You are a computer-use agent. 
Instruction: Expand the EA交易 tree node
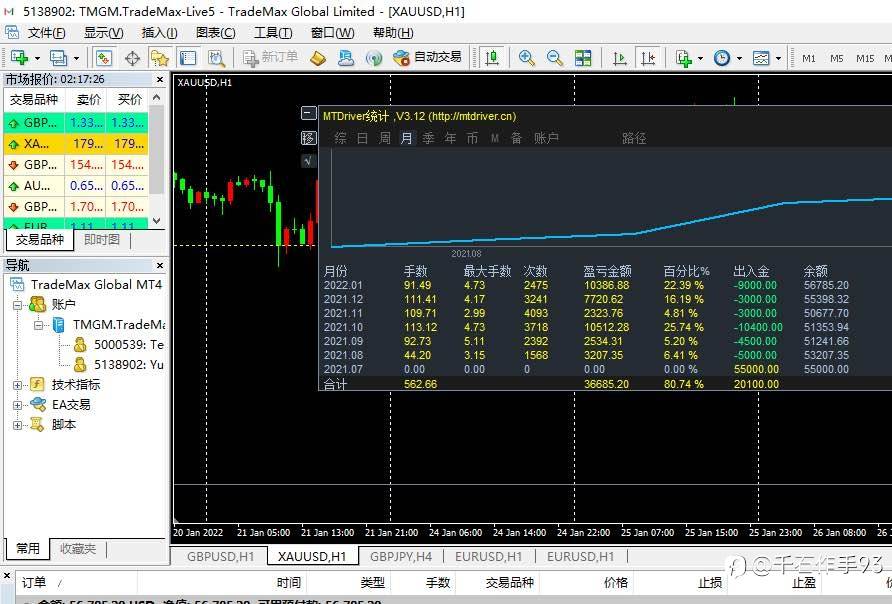click(x=18, y=406)
